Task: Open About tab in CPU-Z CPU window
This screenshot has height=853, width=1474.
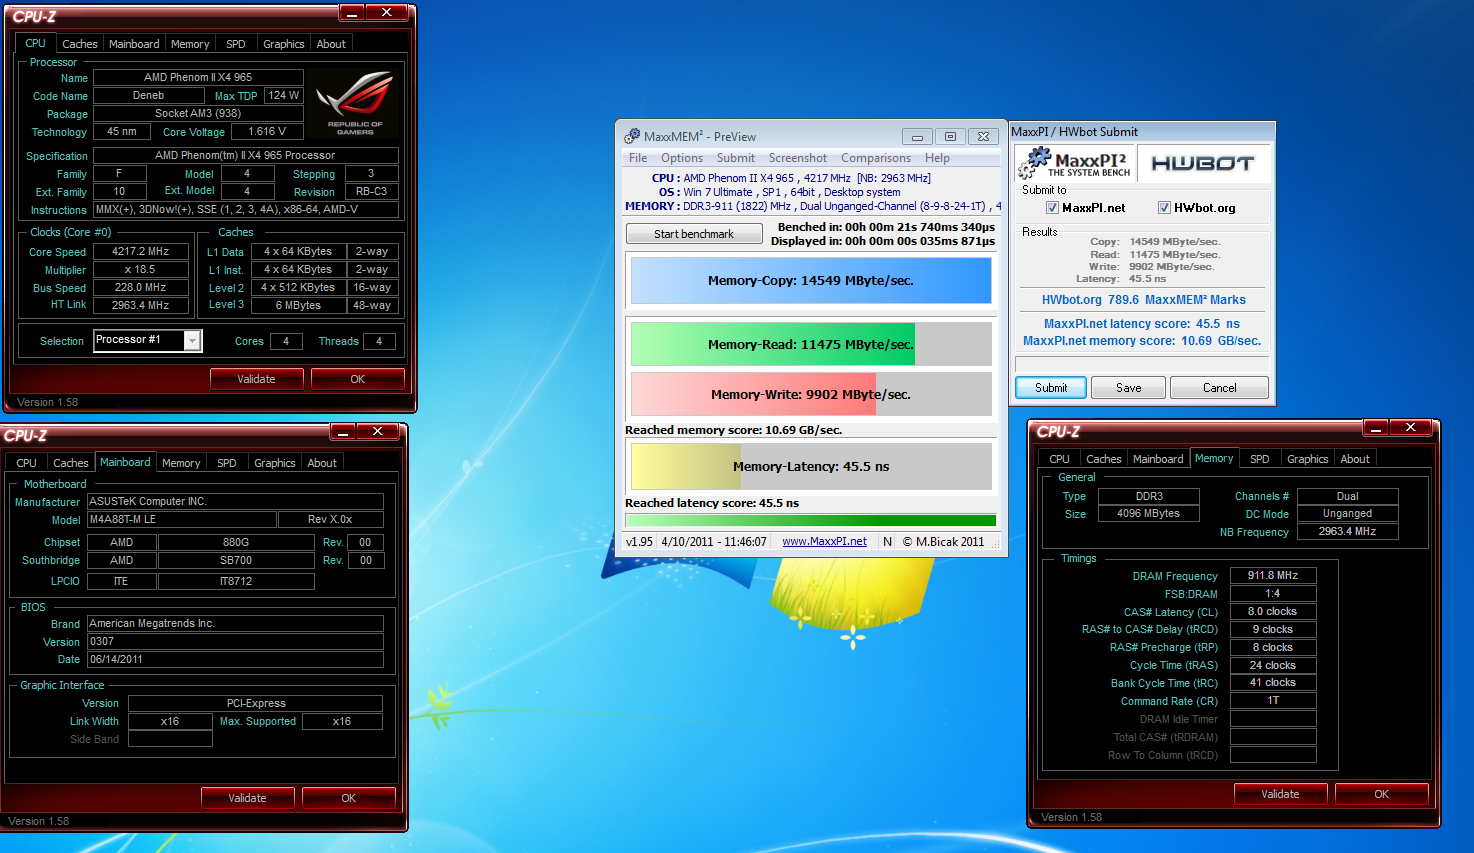Action: pyautogui.click(x=331, y=44)
